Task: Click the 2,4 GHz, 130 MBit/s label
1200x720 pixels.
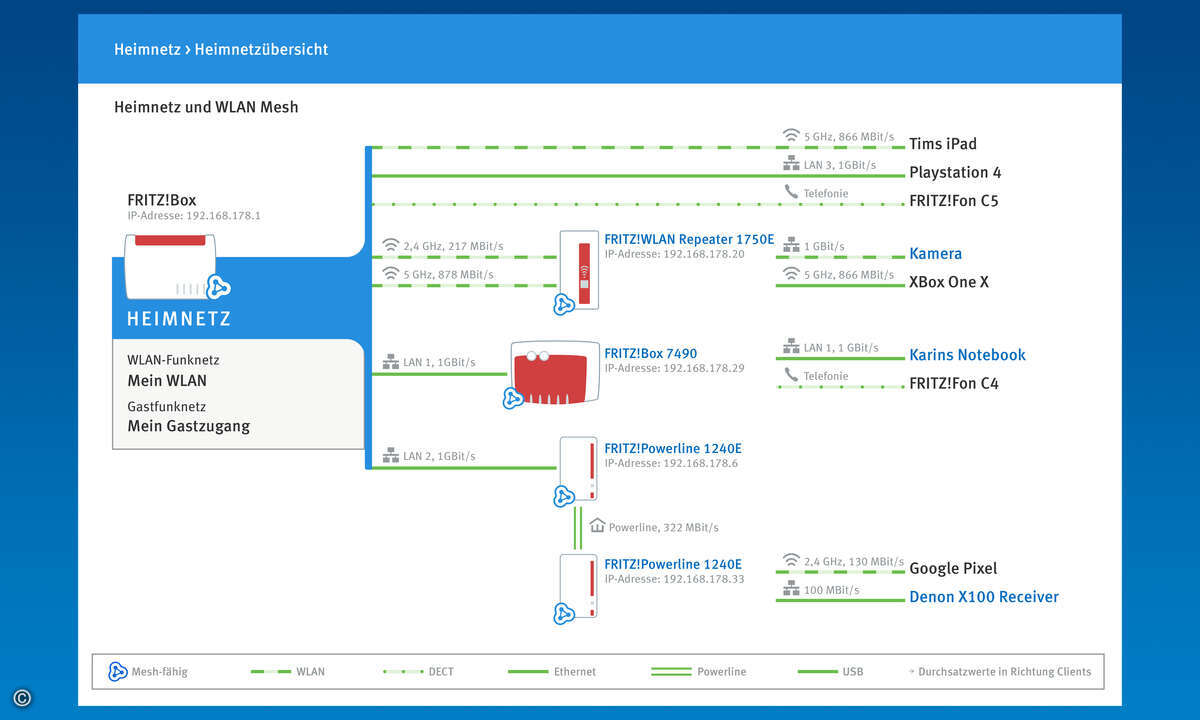Action: (854, 562)
